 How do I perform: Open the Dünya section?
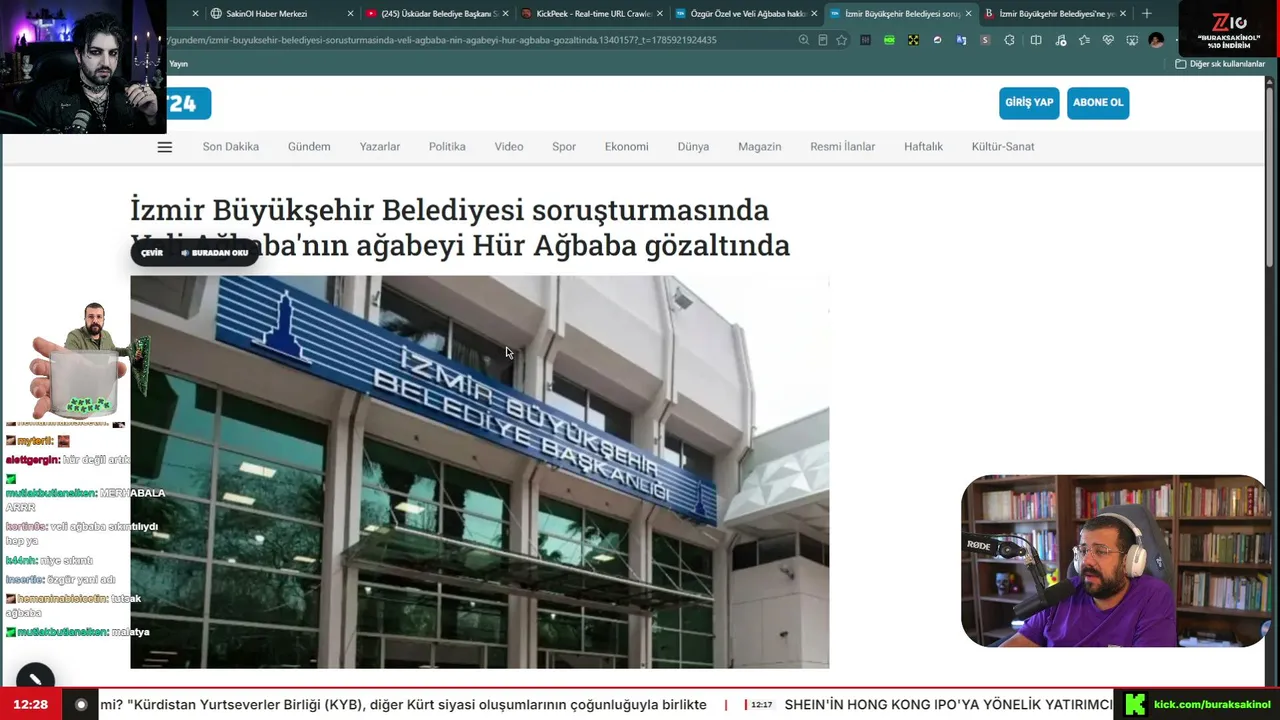(x=693, y=147)
